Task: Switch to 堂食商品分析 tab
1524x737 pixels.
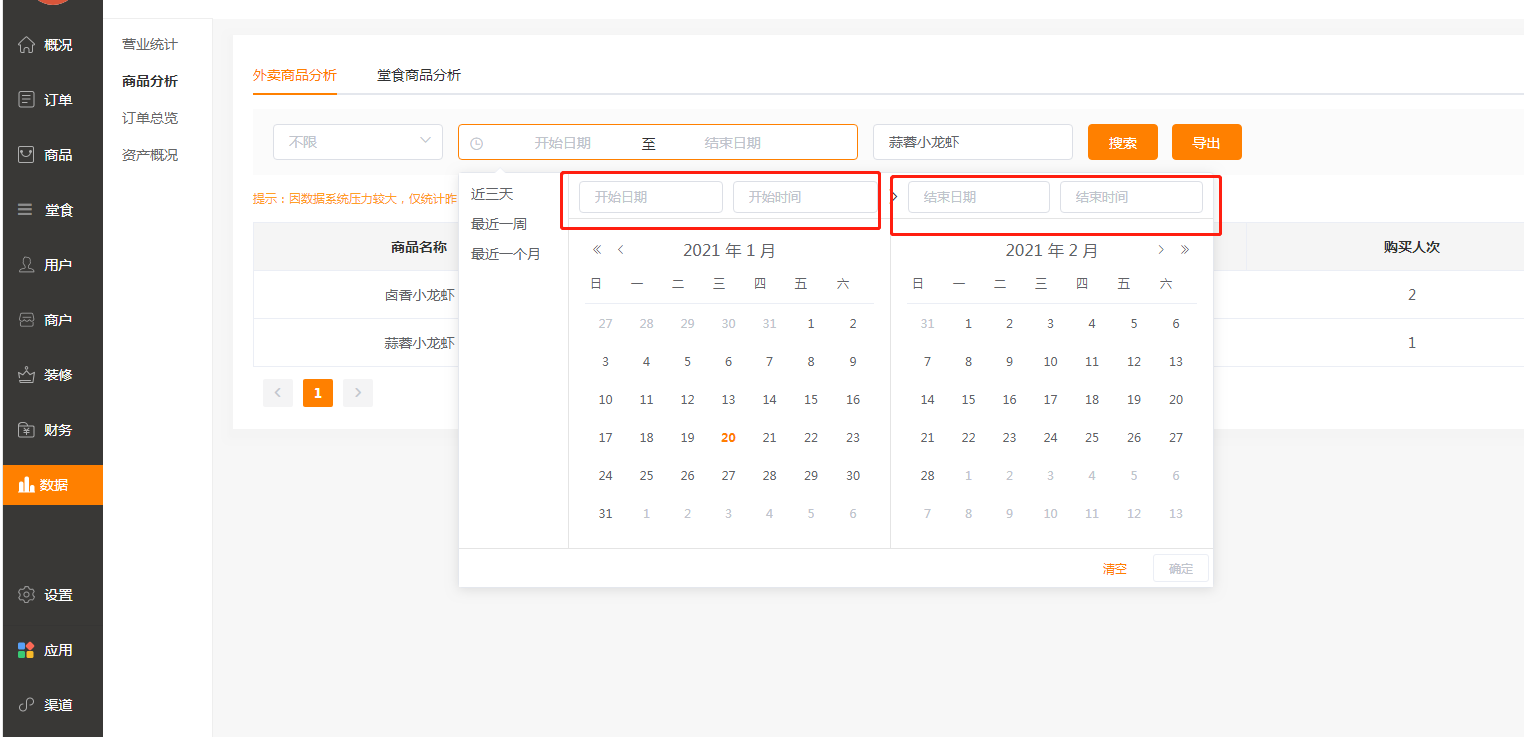Action: pyautogui.click(x=419, y=75)
